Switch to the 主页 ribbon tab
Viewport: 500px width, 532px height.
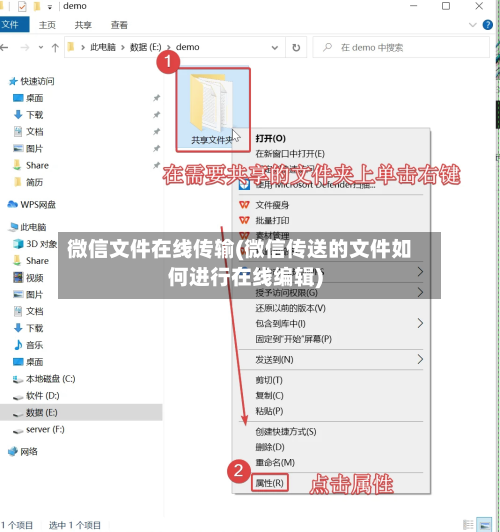(x=47, y=25)
